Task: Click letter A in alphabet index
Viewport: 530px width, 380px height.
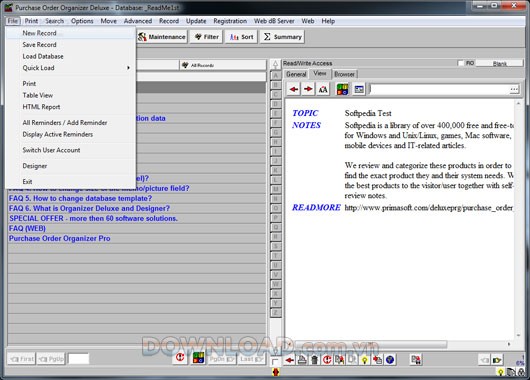Action: (x=276, y=75)
